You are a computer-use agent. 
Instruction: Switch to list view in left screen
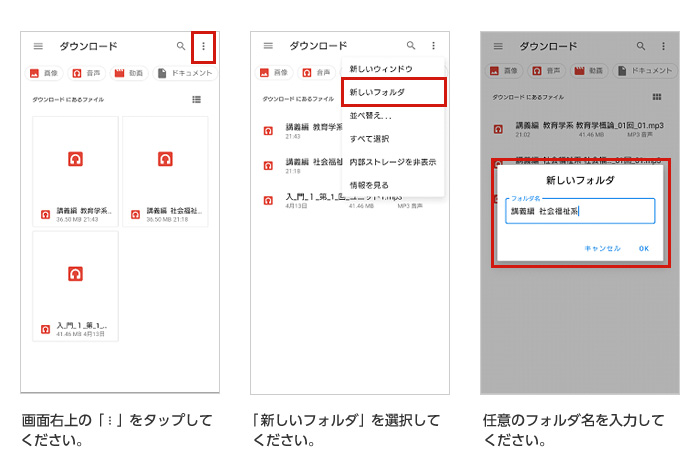196,100
